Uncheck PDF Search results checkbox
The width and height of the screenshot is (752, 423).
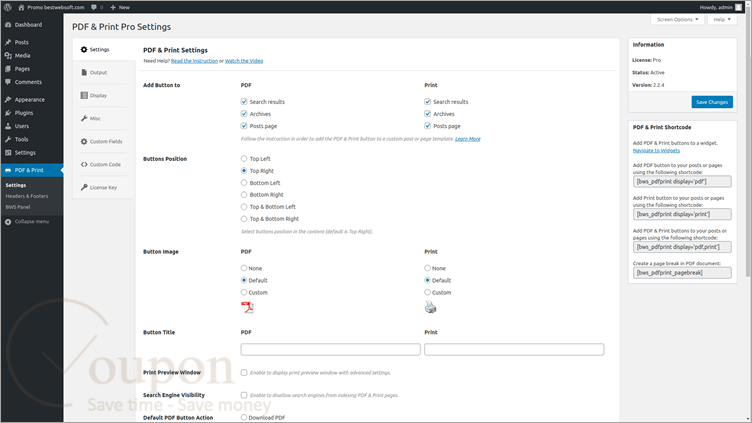coord(244,102)
